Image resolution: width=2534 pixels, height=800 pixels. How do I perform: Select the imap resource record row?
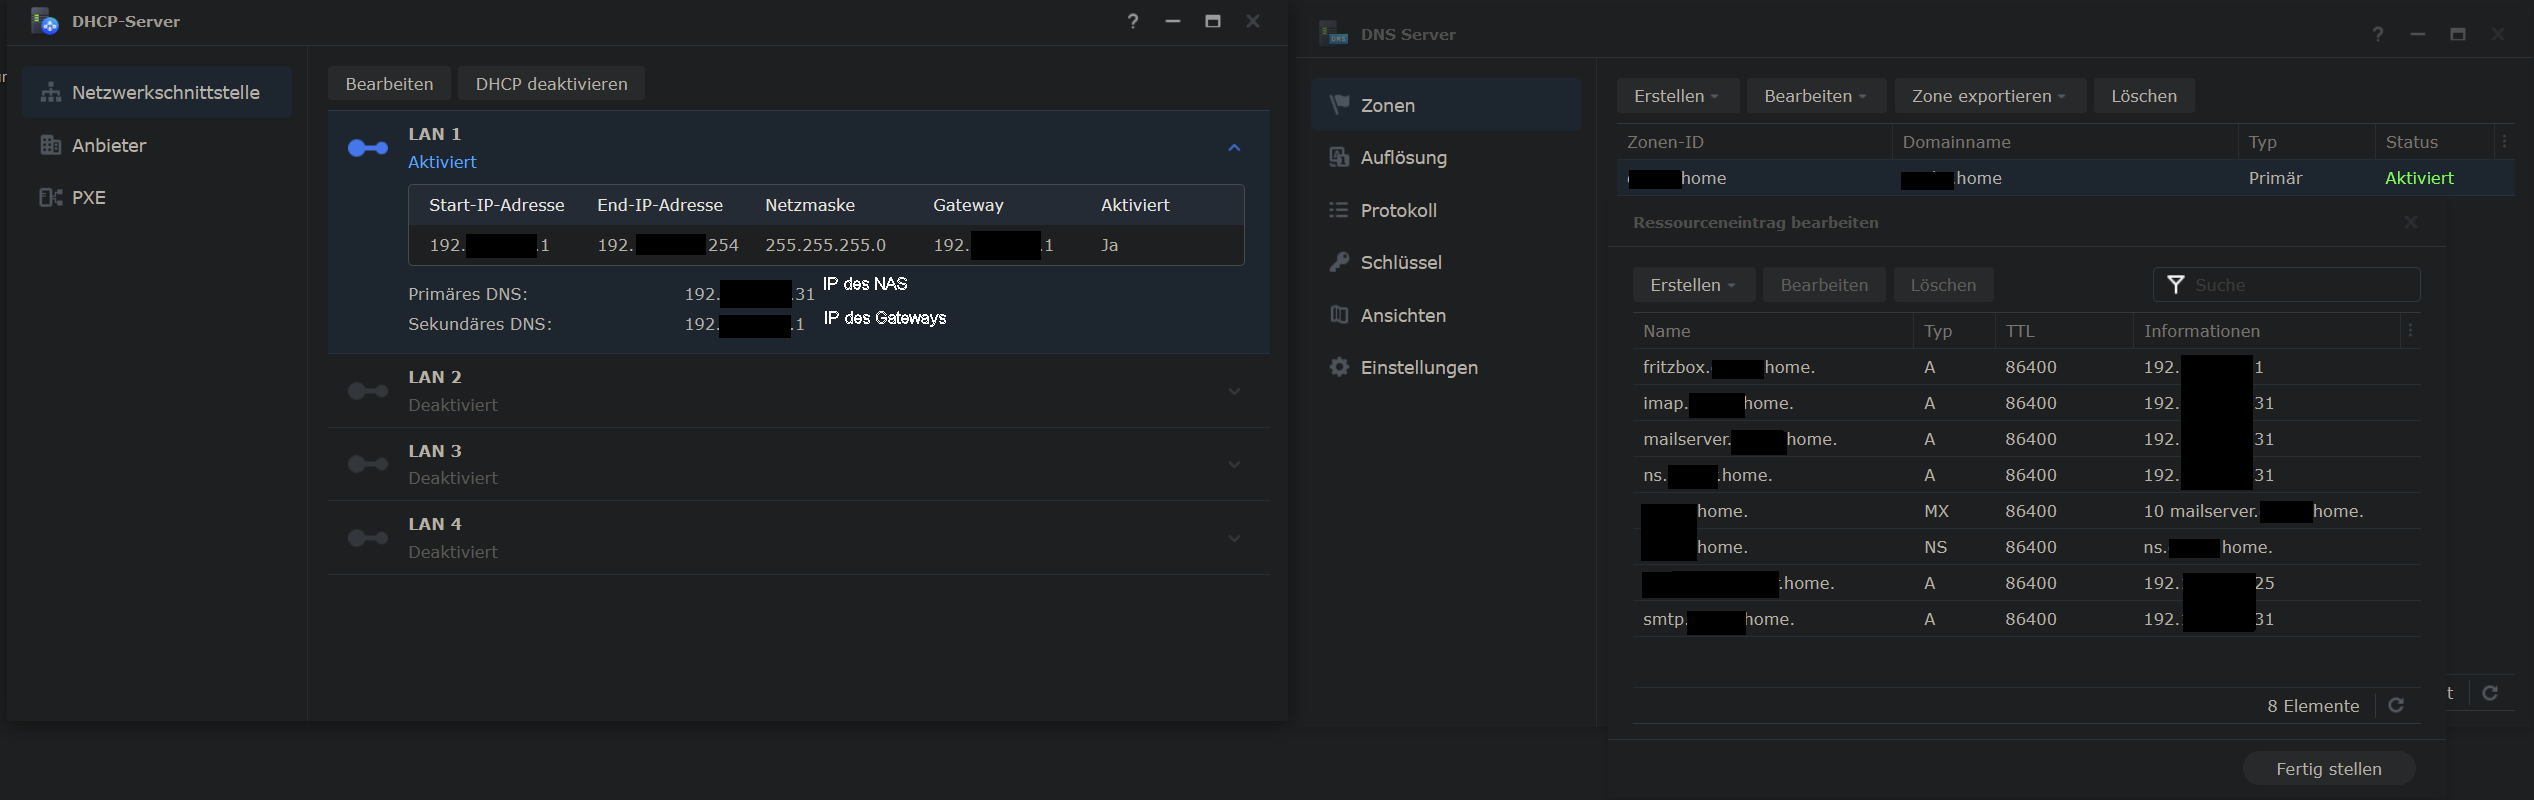(2026, 403)
